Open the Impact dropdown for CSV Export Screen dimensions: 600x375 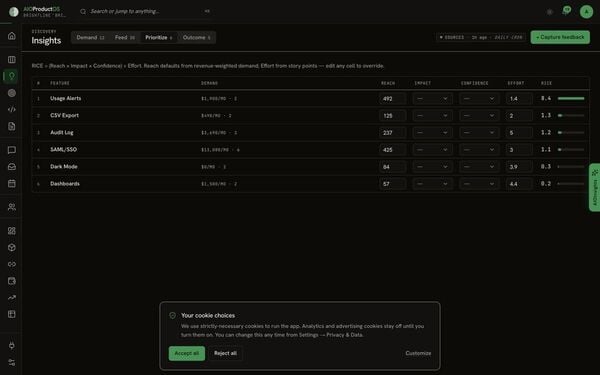tap(432, 116)
